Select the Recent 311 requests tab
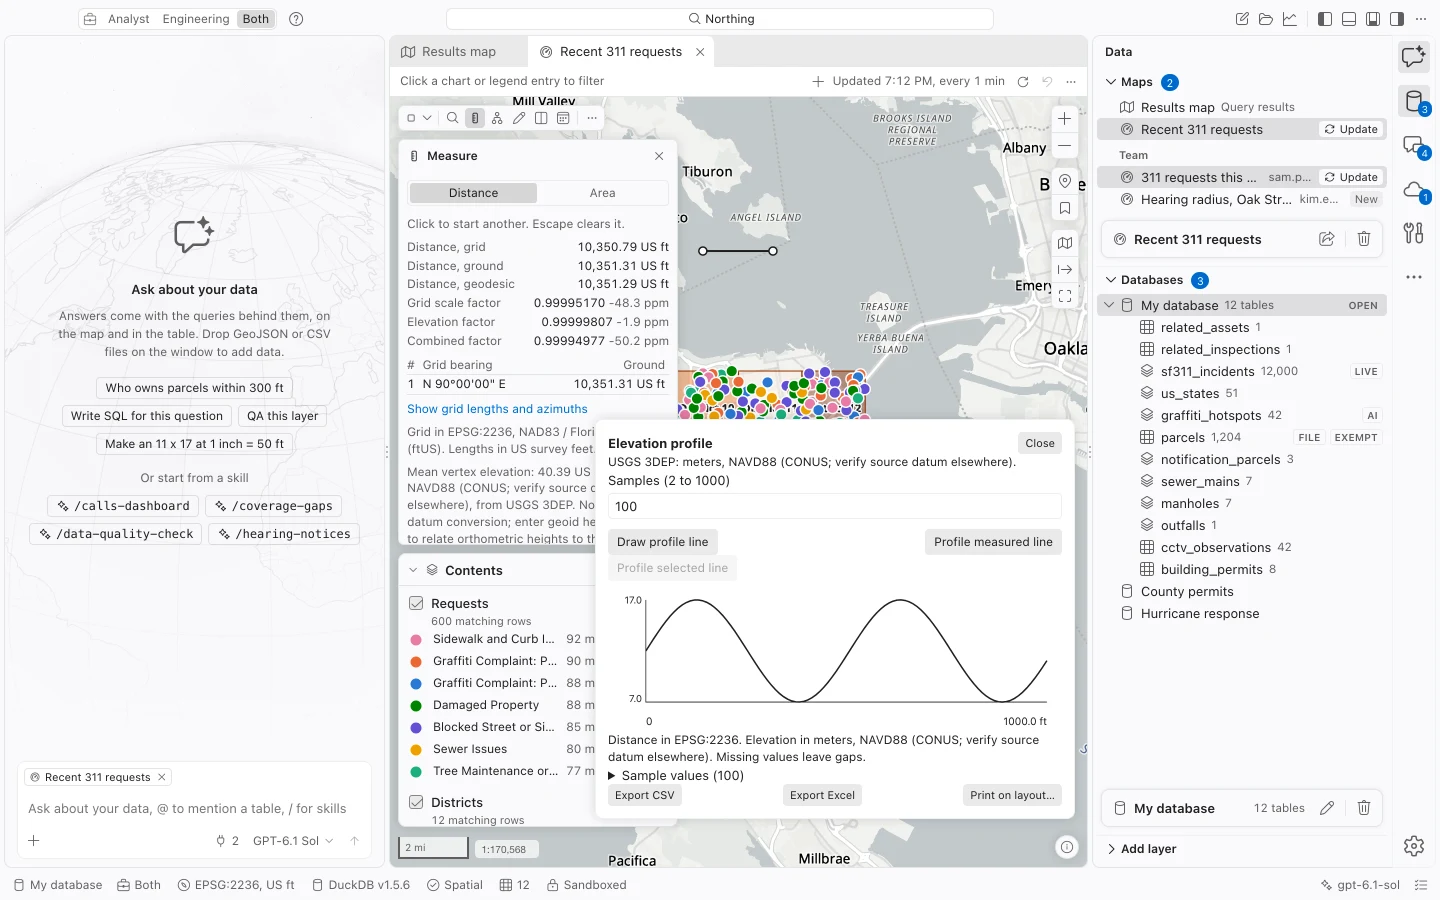Viewport: 1440px width, 900px height. click(620, 52)
